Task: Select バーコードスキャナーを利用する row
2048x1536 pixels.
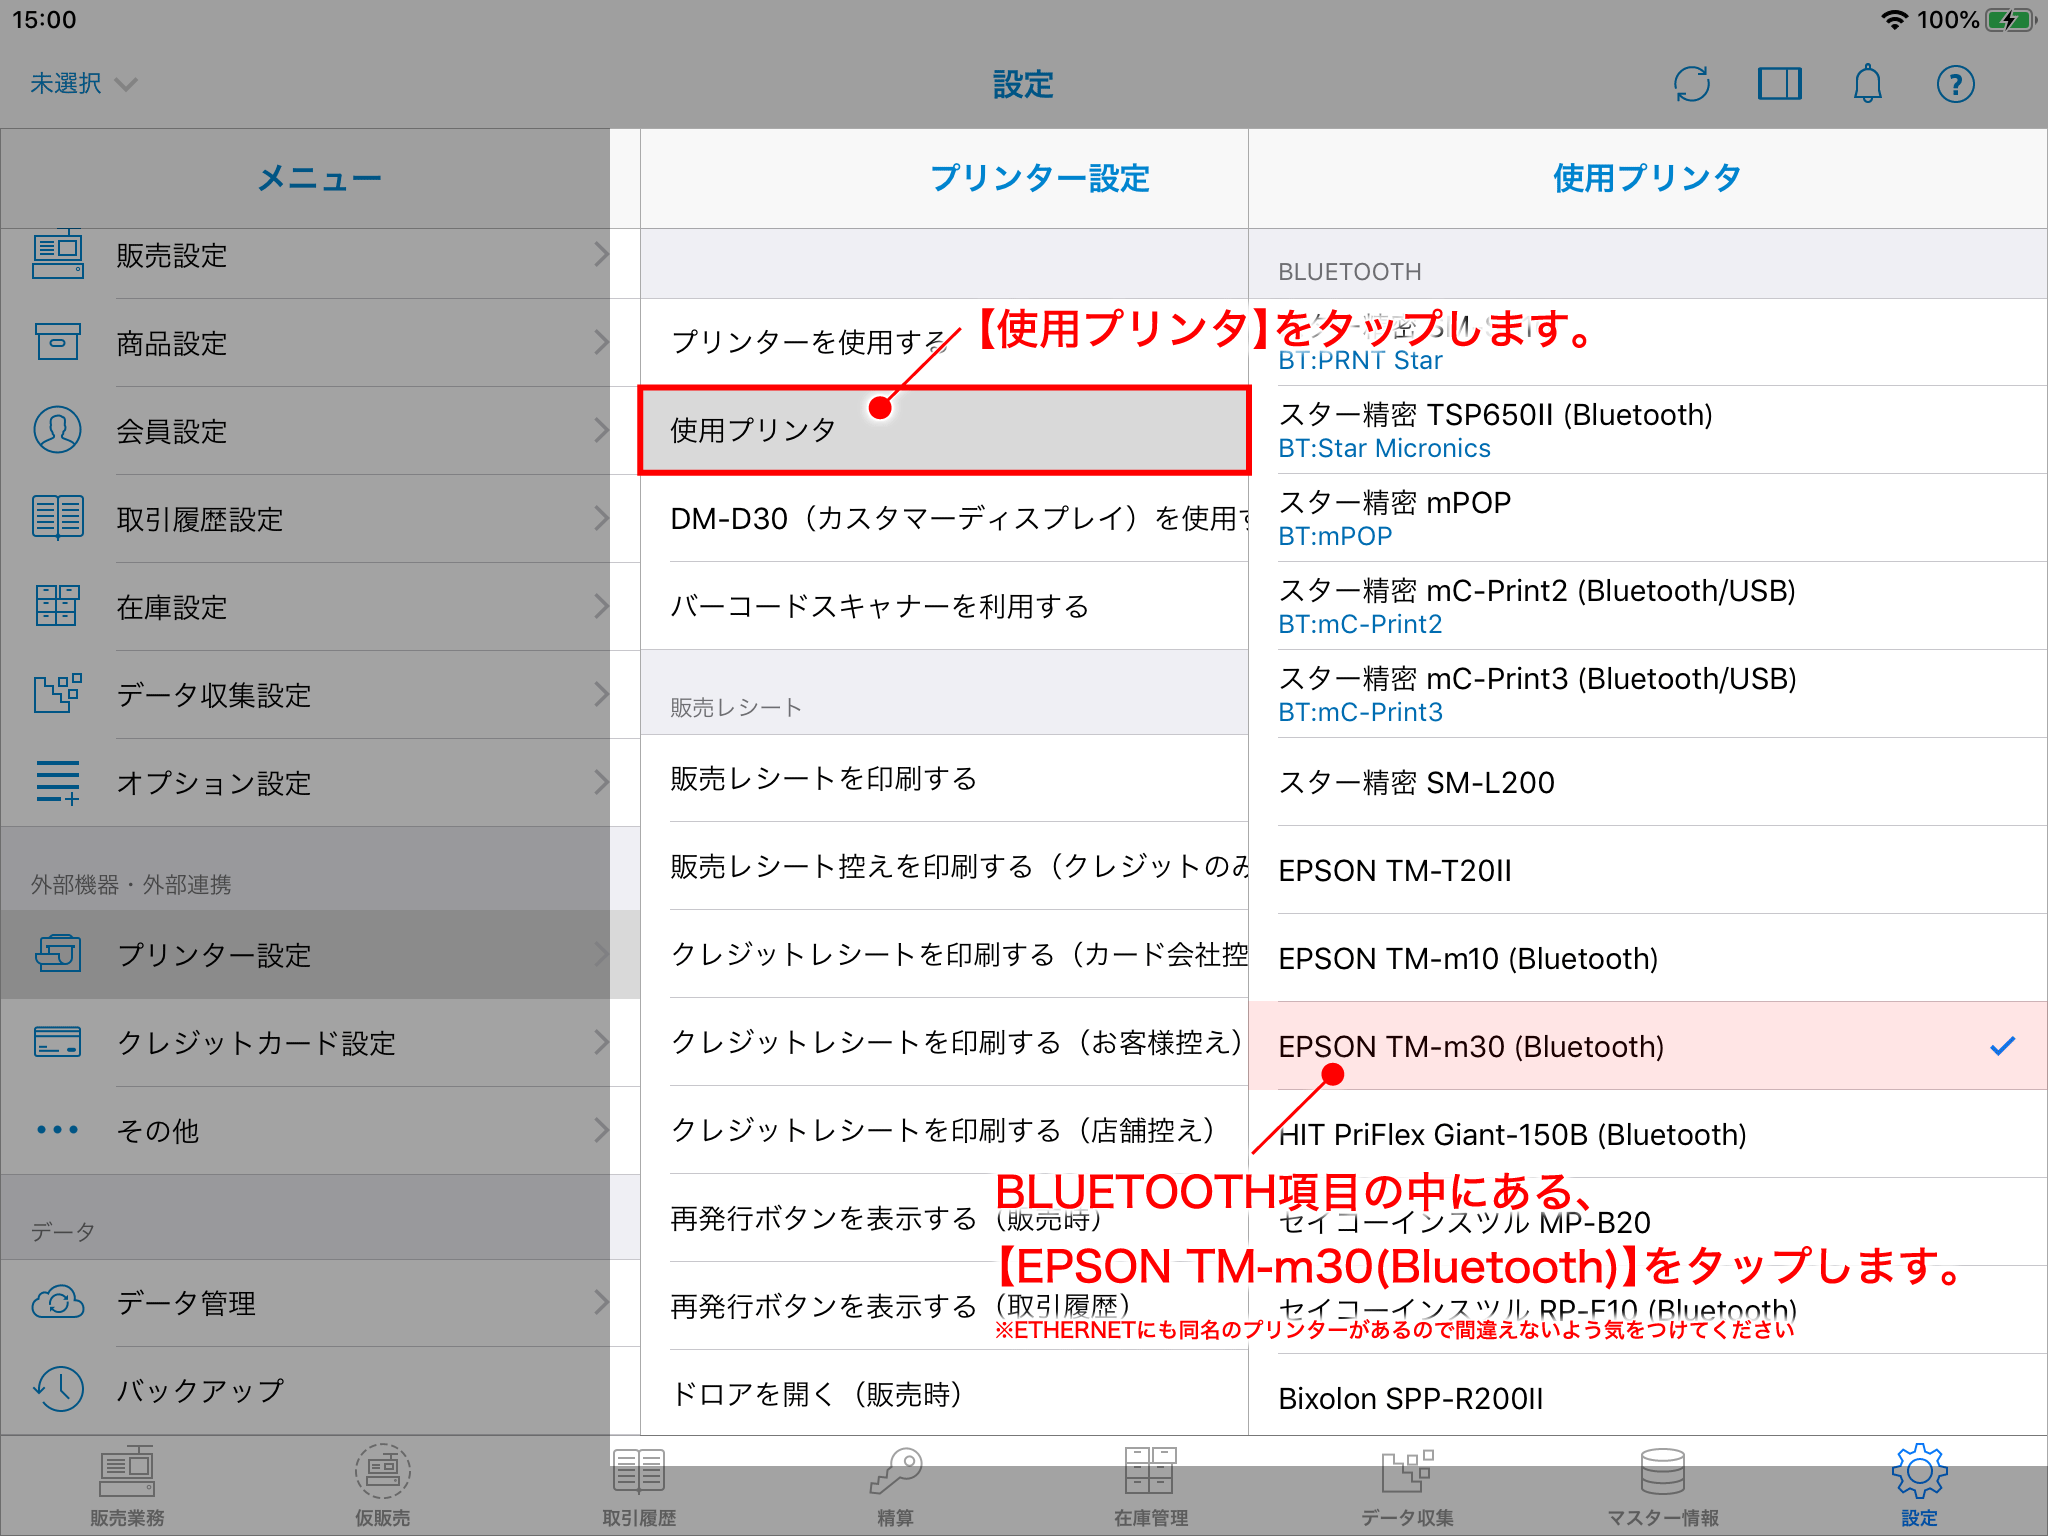Action: pos(944,606)
